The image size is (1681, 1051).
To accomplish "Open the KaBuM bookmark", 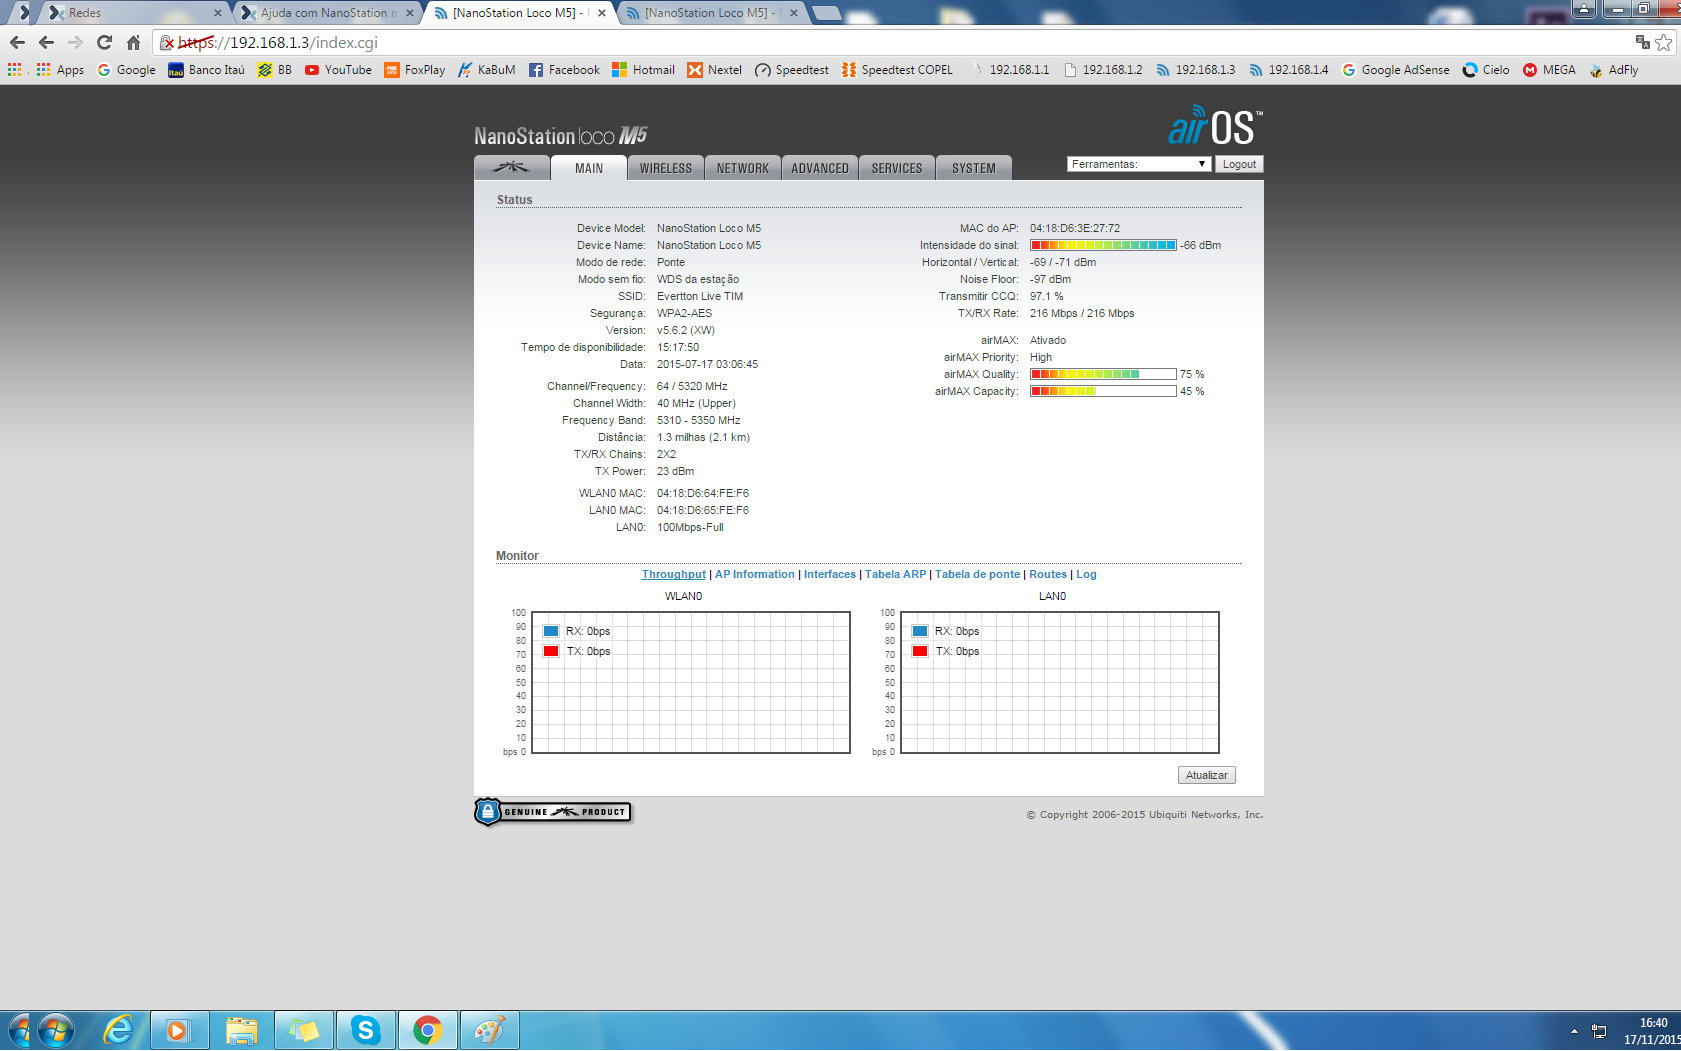I will 487,70.
